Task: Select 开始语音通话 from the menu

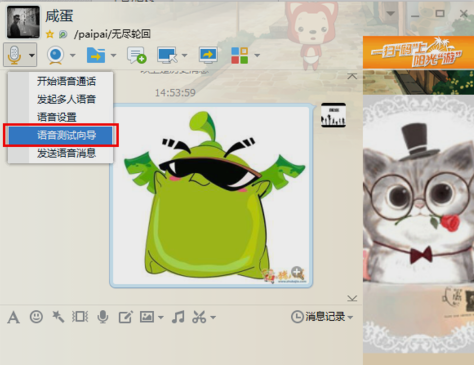Action: pos(66,81)
